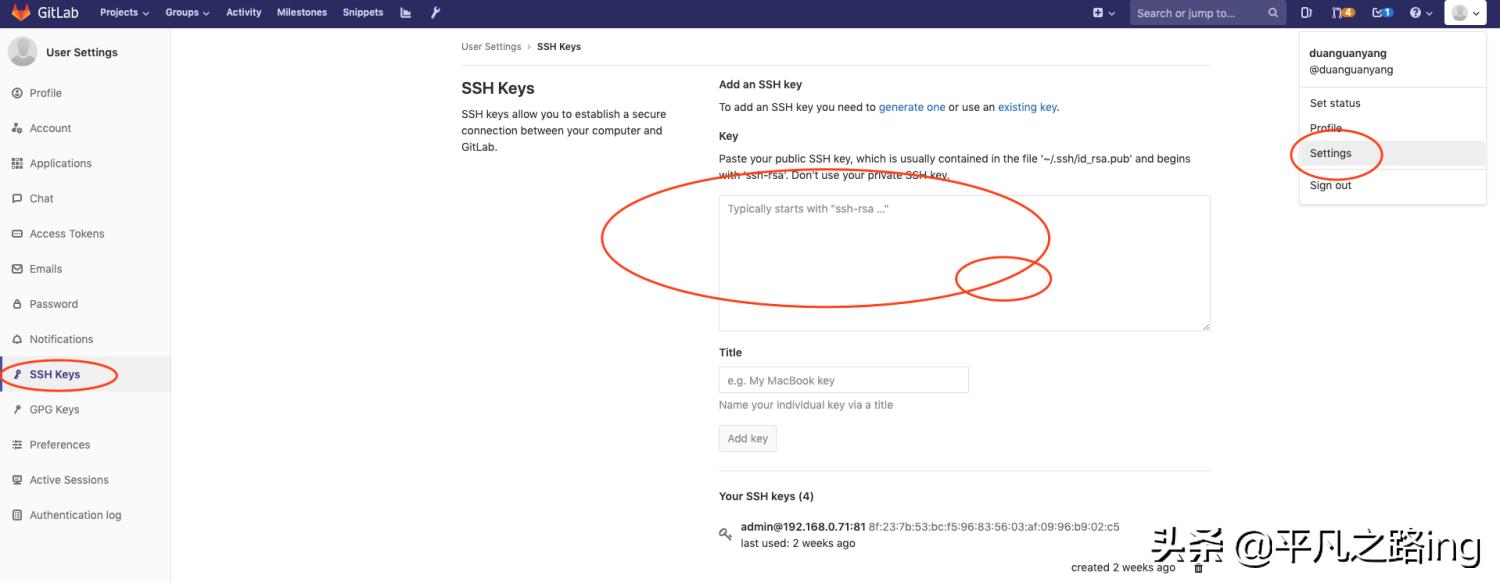The image size is (1500, 583).
Task: Switch to the Milestones section
Action: pos(301,12)
